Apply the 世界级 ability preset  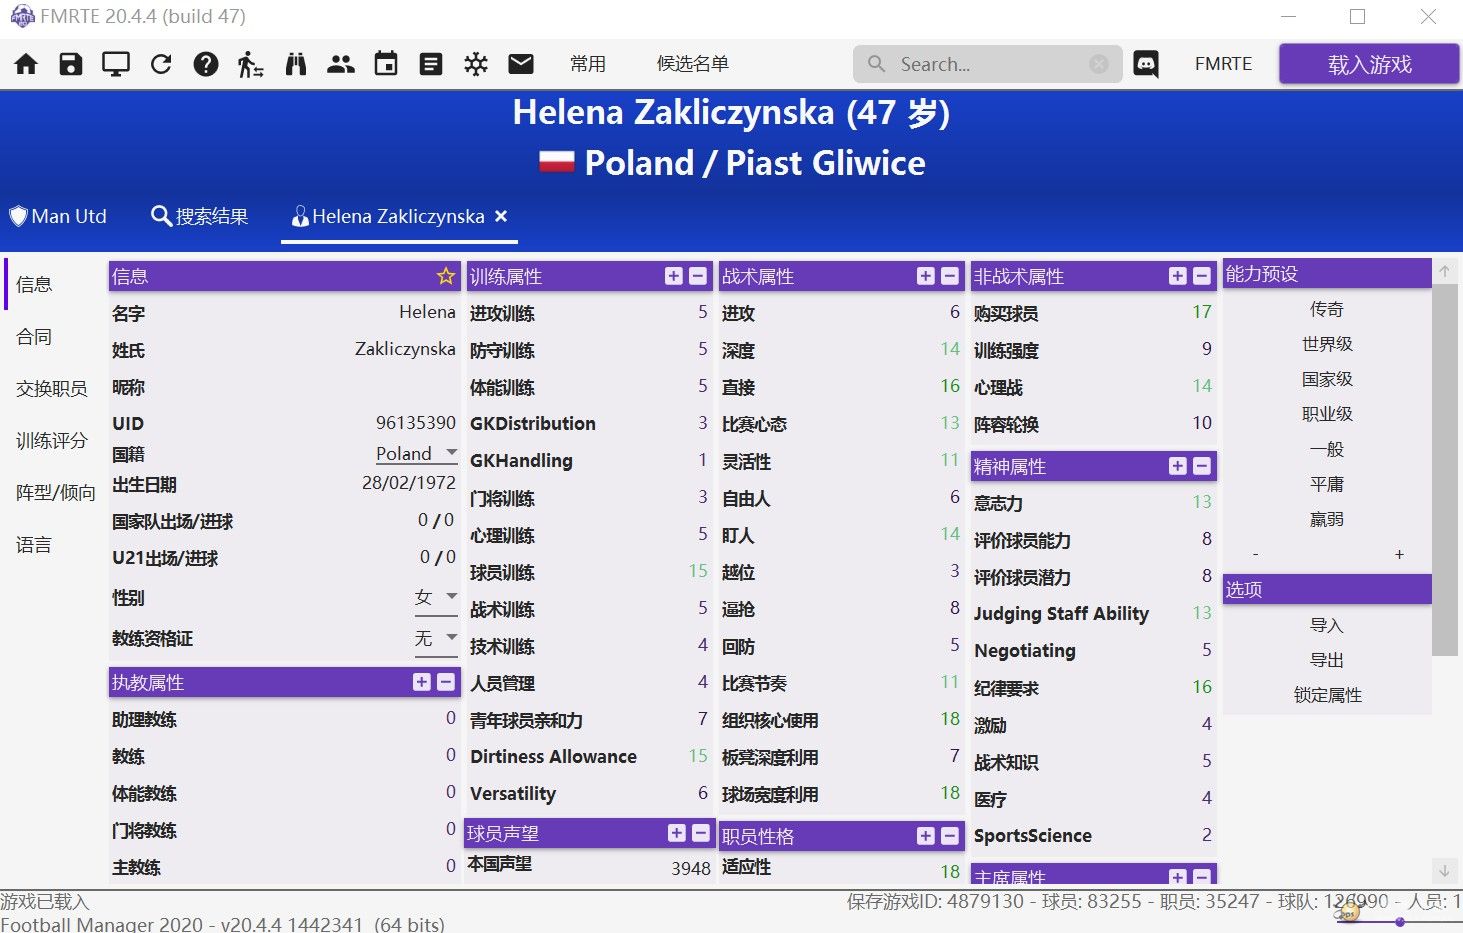[x=1327, y=344]
